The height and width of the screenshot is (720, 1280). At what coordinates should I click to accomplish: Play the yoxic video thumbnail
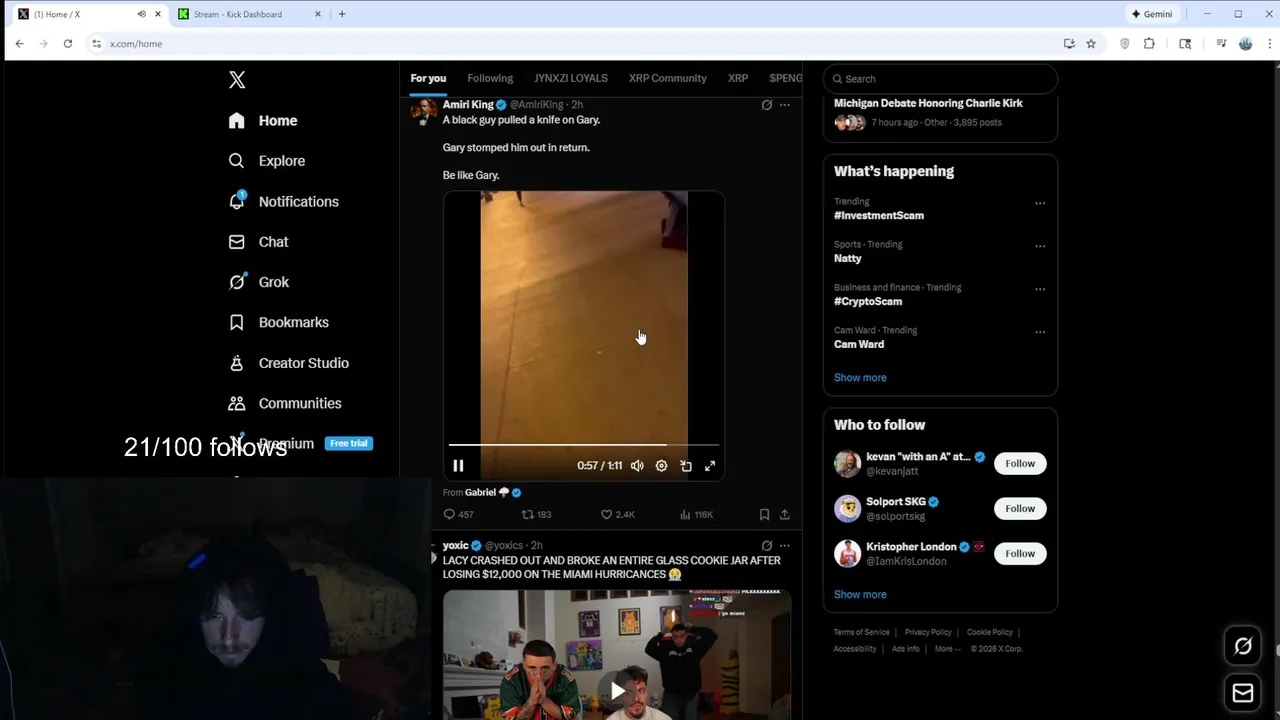(617, 690)
